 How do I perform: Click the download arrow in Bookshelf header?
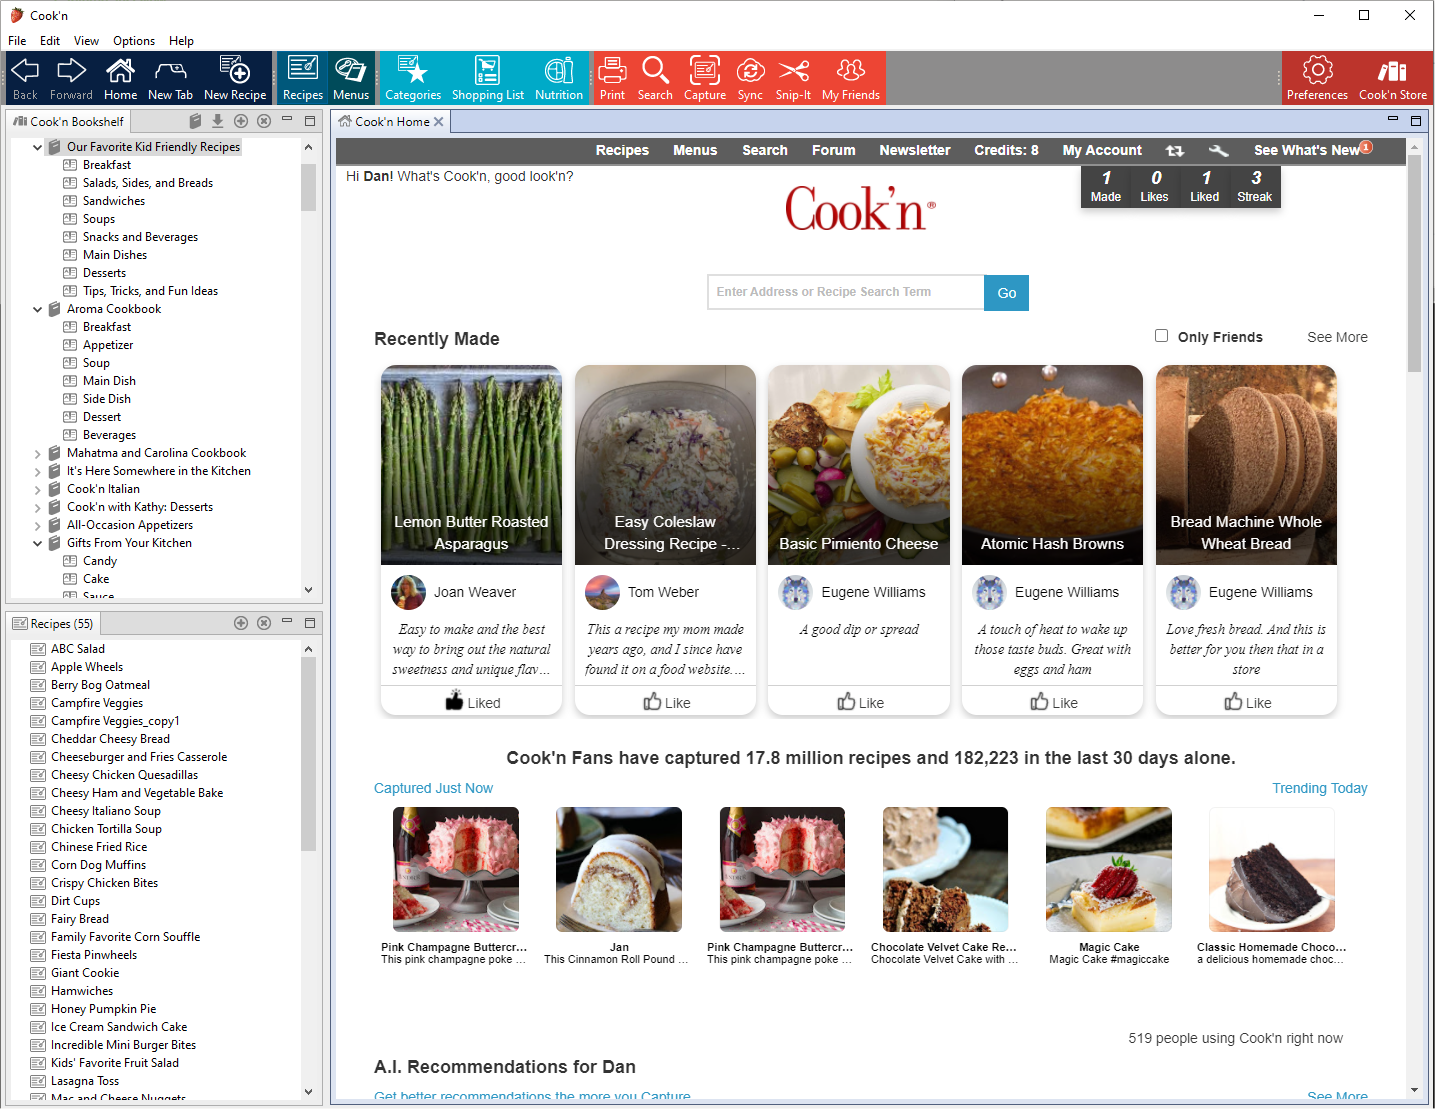(217, 121)
